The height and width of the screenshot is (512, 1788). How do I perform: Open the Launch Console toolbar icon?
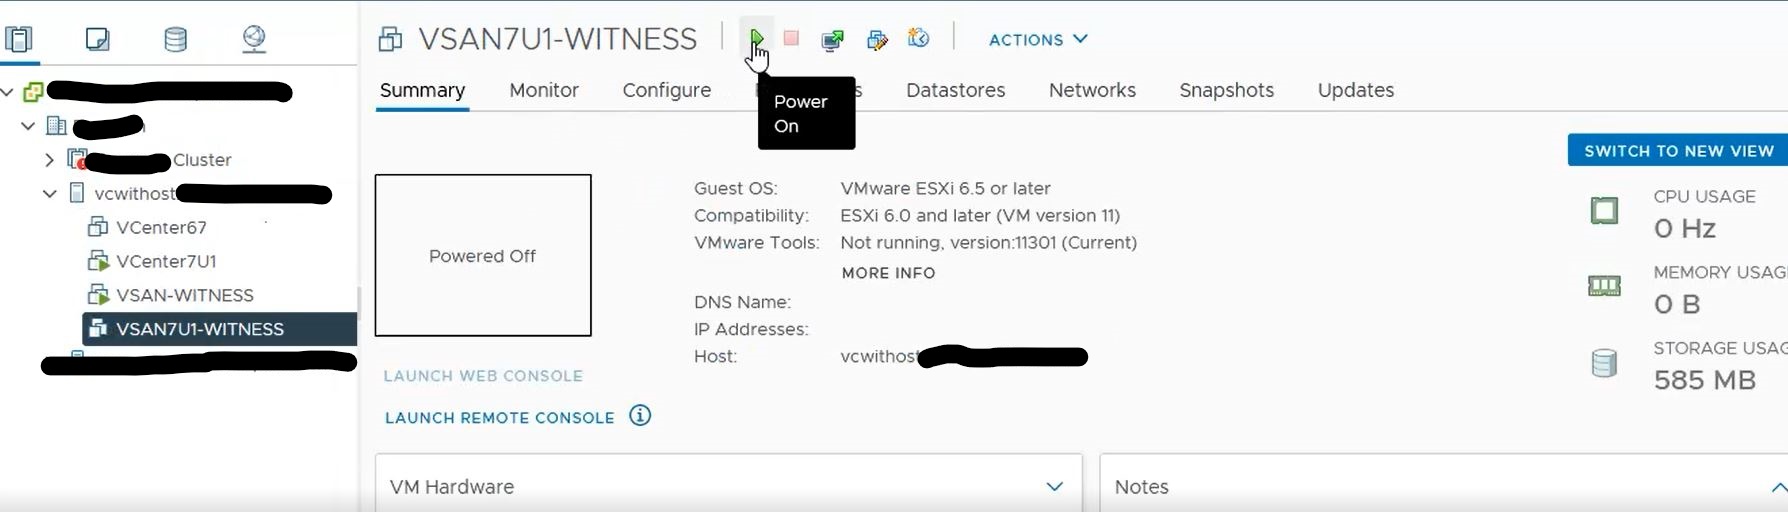pos(832,39)
